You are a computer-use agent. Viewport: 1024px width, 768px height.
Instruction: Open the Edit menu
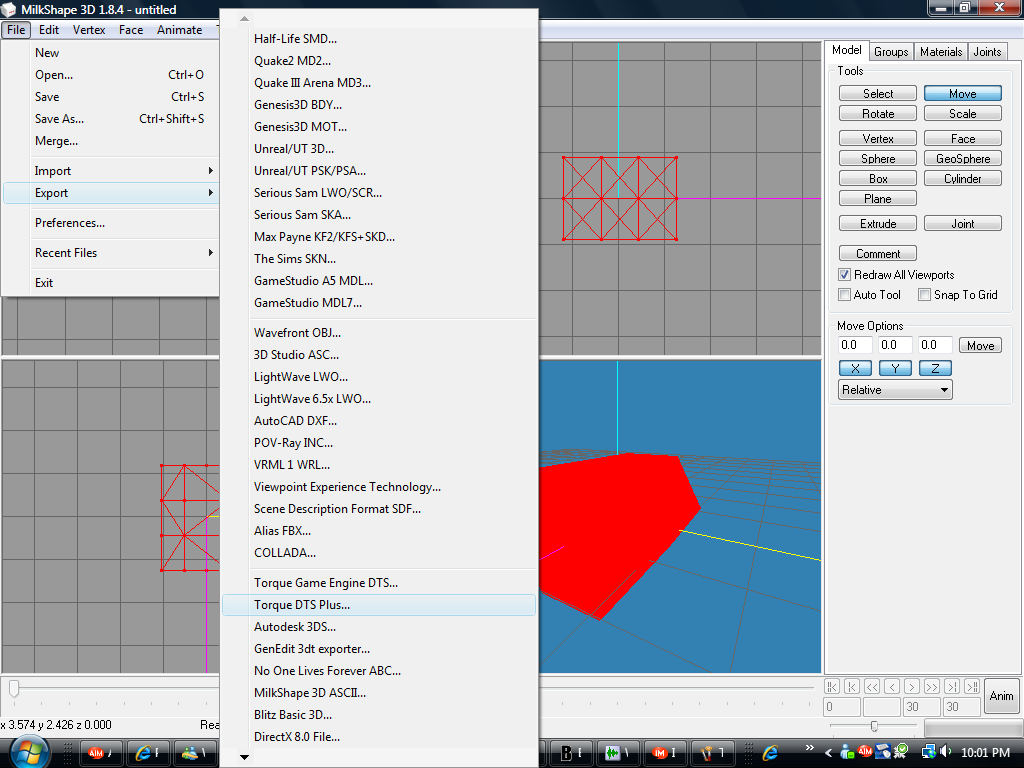click(49, 30)
